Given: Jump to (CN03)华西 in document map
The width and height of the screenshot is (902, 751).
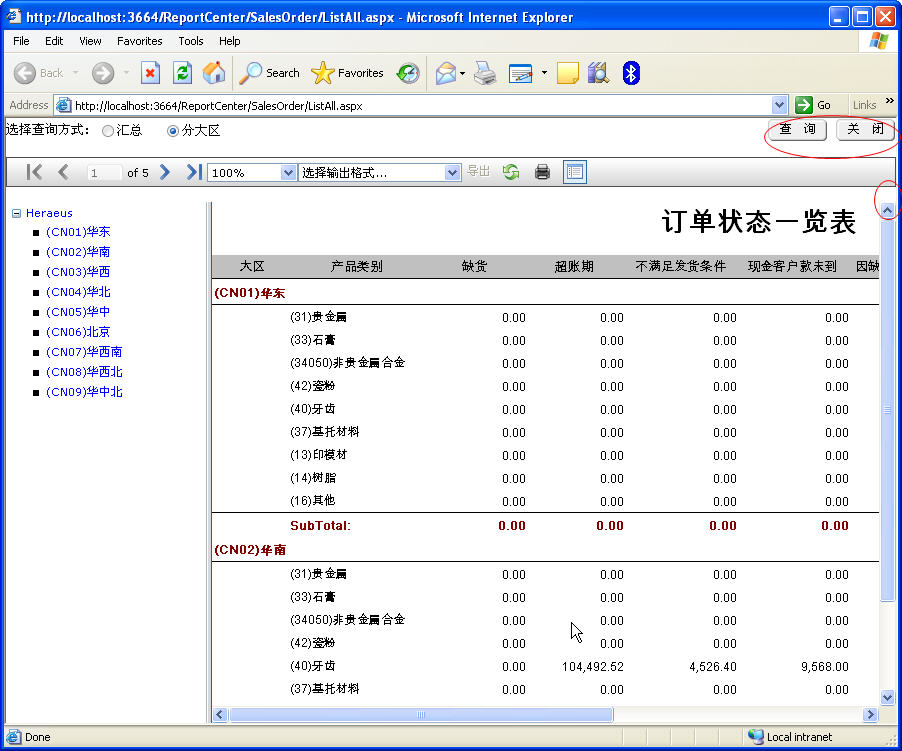Looking at the screenshot, I should pyautogui.click(x=78, y=271).
